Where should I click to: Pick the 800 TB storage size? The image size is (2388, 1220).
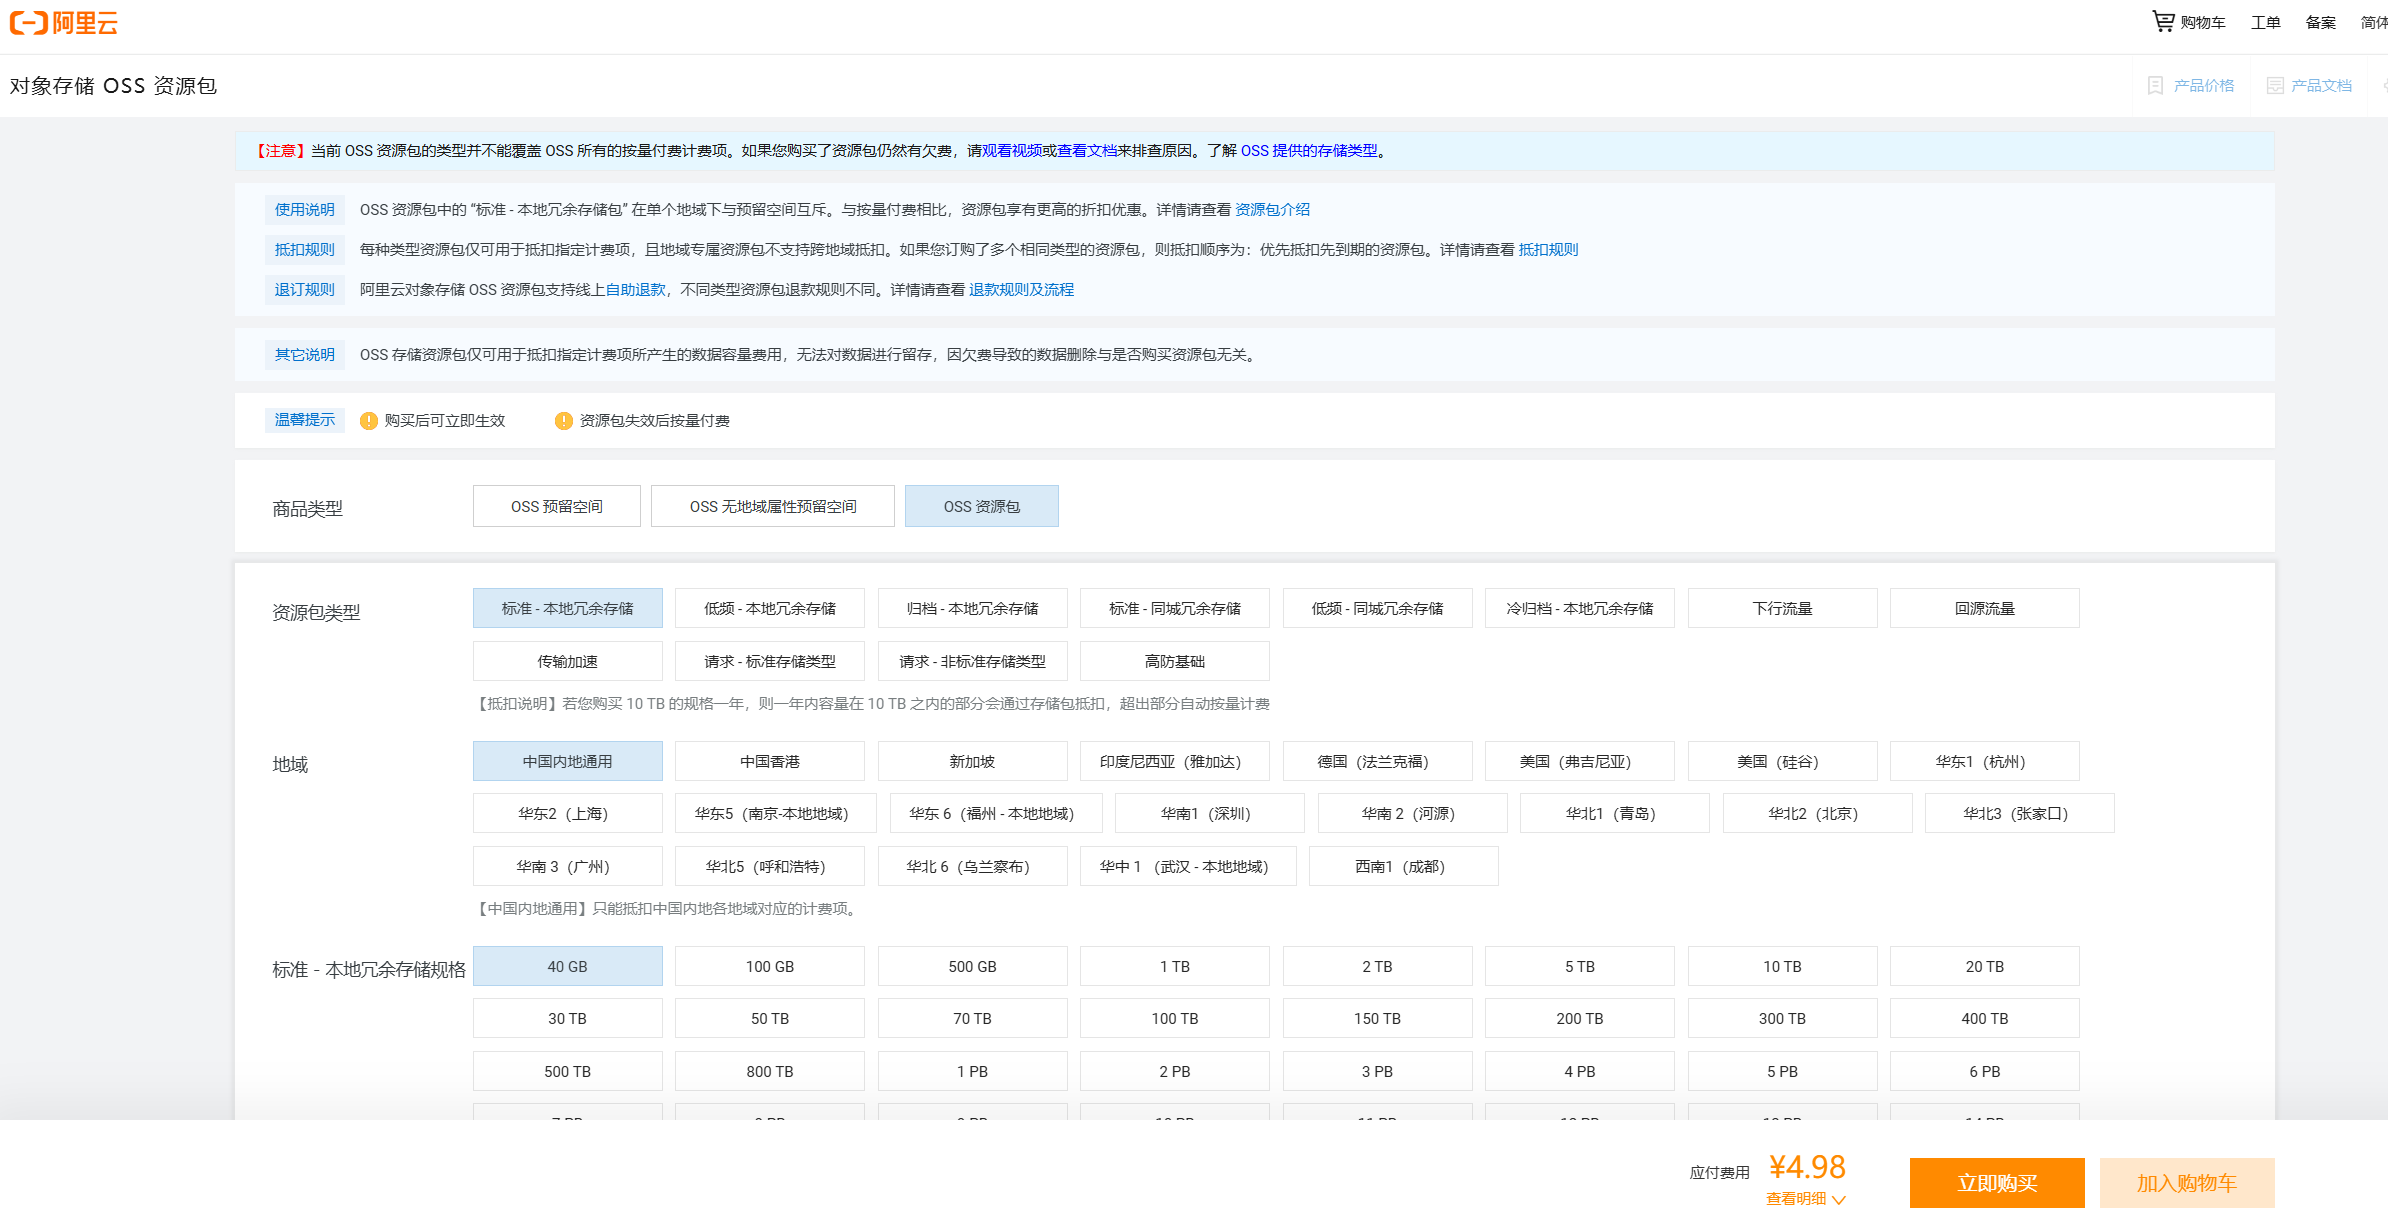tap(770, 1072)
